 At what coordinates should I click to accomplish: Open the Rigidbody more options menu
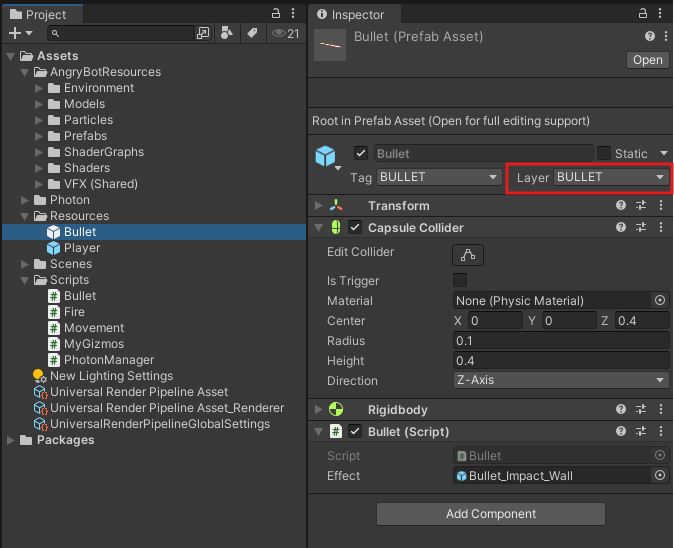coord(661,409)
